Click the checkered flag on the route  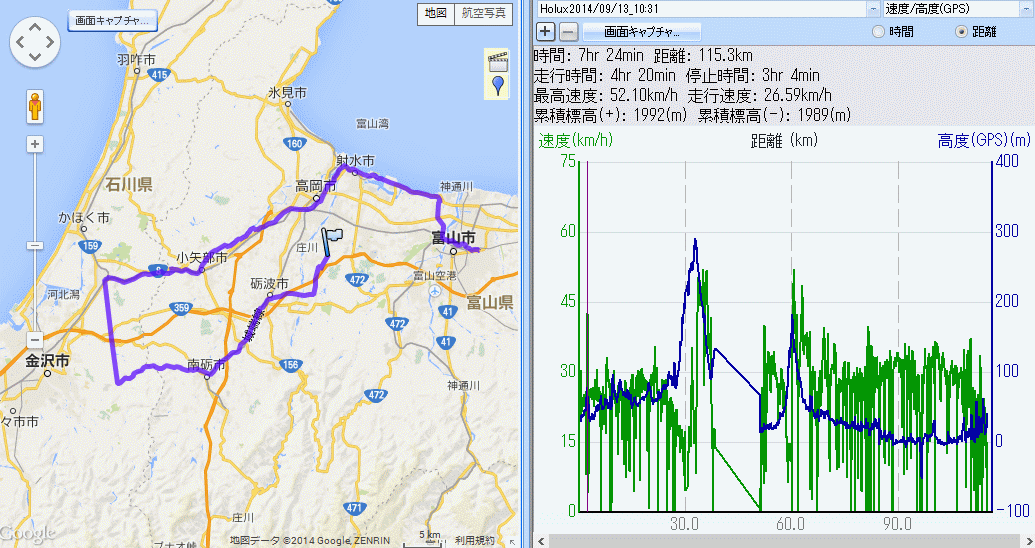point(333,240)
